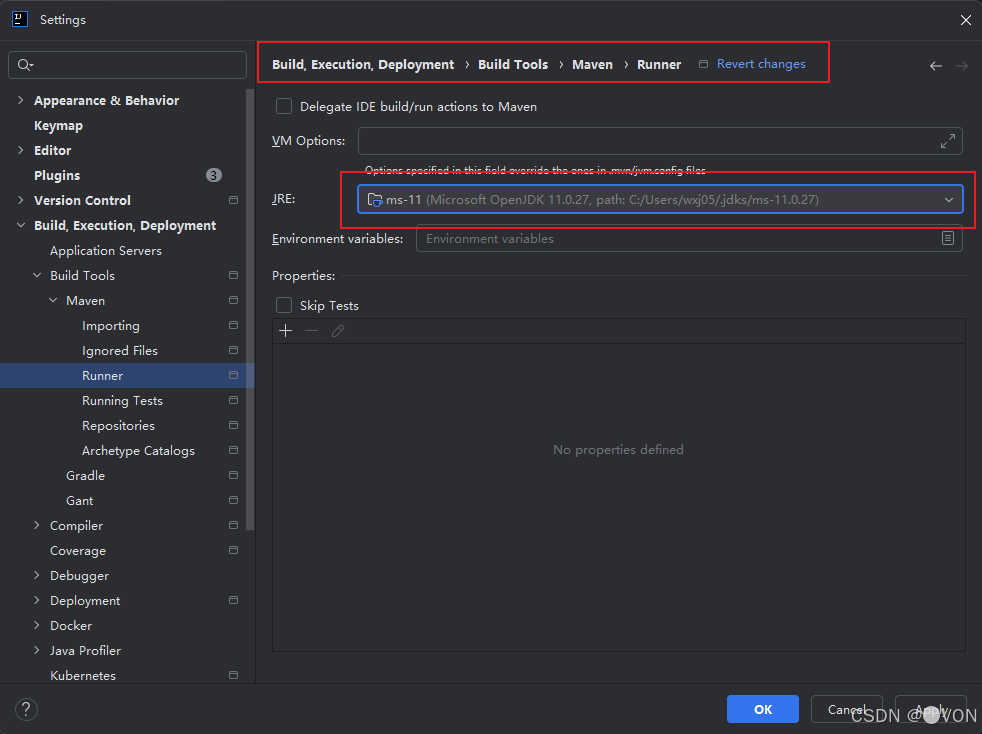Open the environment variables editor list icon
This screenshot has height=734, width=982.
tap(948, 238)
